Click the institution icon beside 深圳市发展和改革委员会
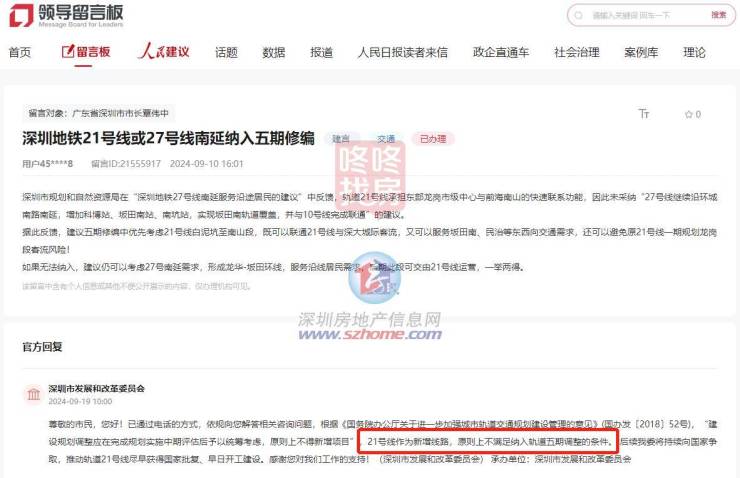The width and height of the screenshot is (740, 478). 34,394
